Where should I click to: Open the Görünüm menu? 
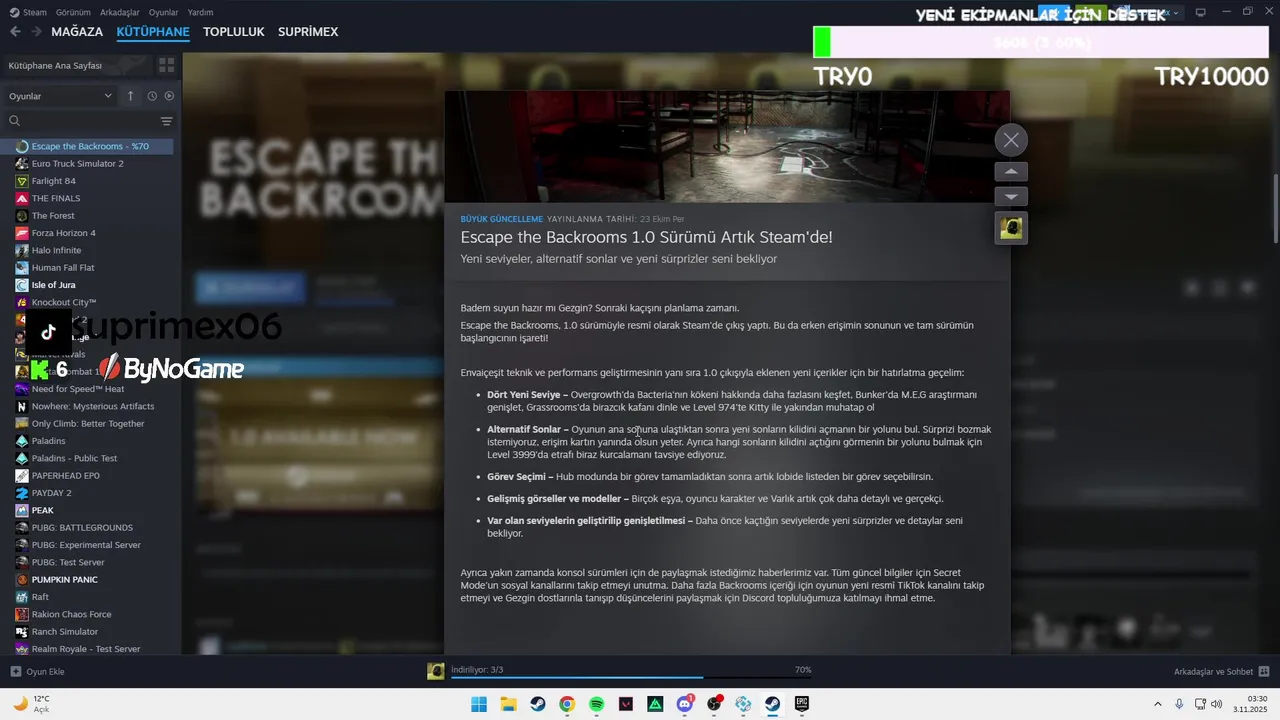[73, 12]
